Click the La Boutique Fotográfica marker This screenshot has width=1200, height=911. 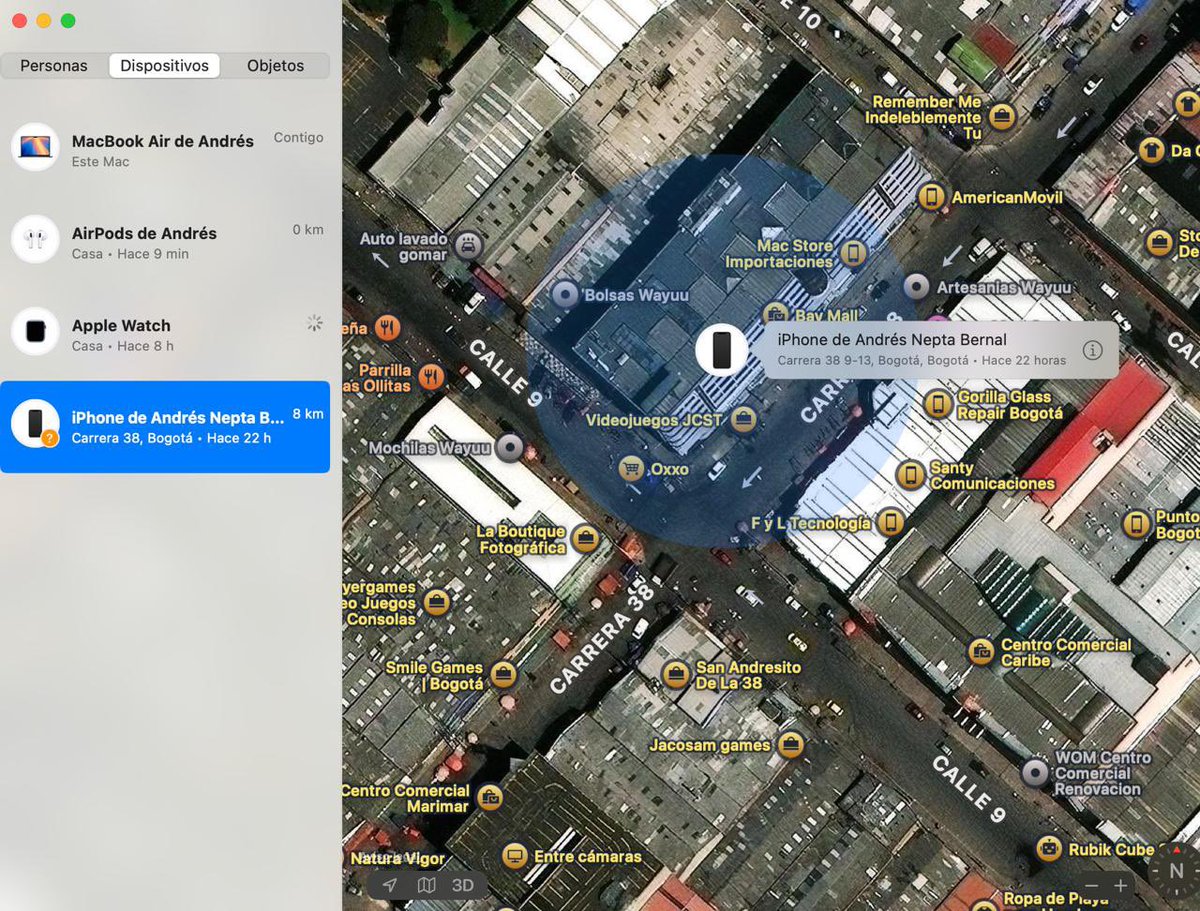(586, 540)
